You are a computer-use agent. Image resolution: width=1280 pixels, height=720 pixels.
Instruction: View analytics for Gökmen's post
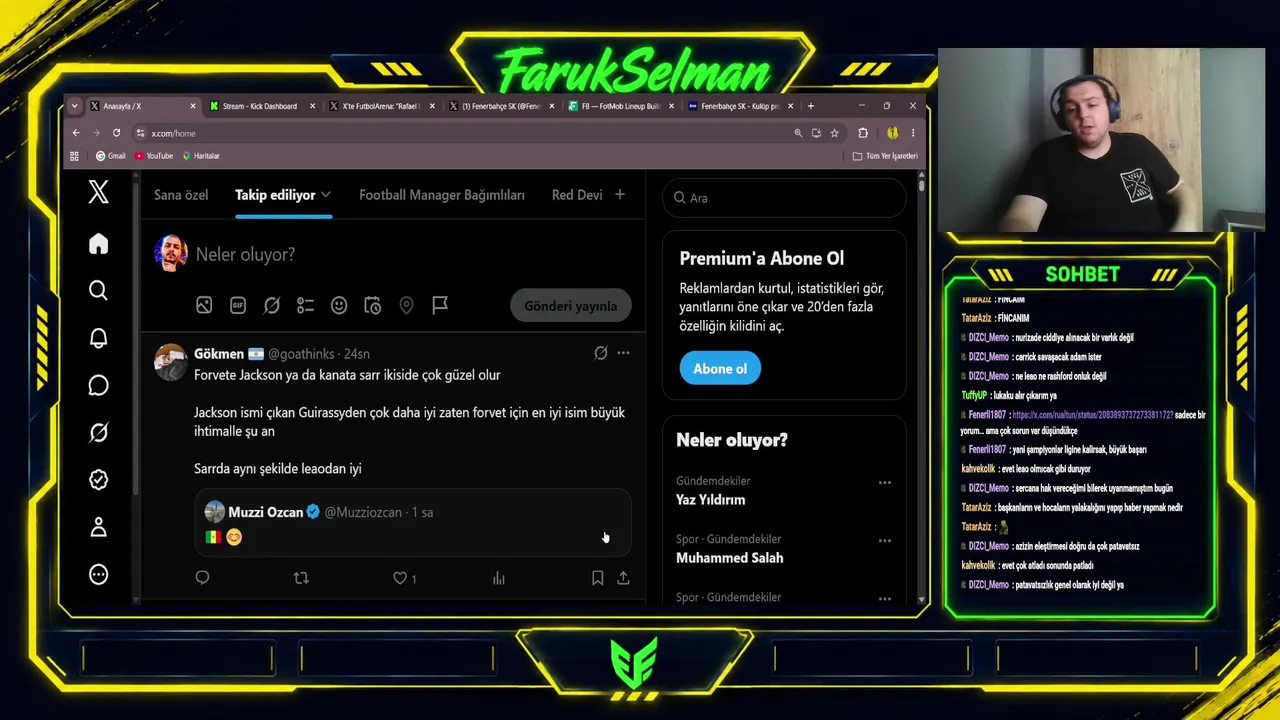pyautogui.click(x=499, y=578)
